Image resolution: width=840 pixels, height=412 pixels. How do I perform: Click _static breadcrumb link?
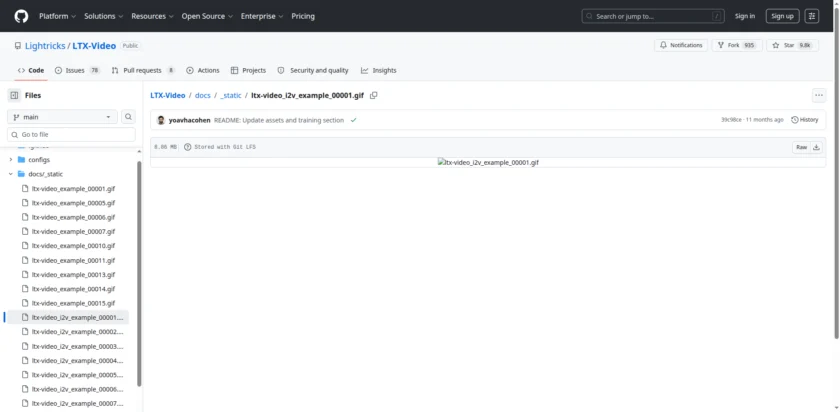[231, 95]
